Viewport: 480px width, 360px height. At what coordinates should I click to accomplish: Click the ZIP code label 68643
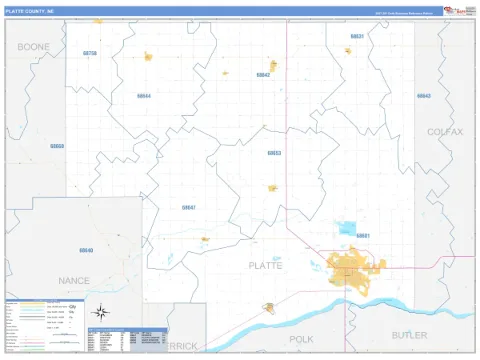[x=424, y=96]
